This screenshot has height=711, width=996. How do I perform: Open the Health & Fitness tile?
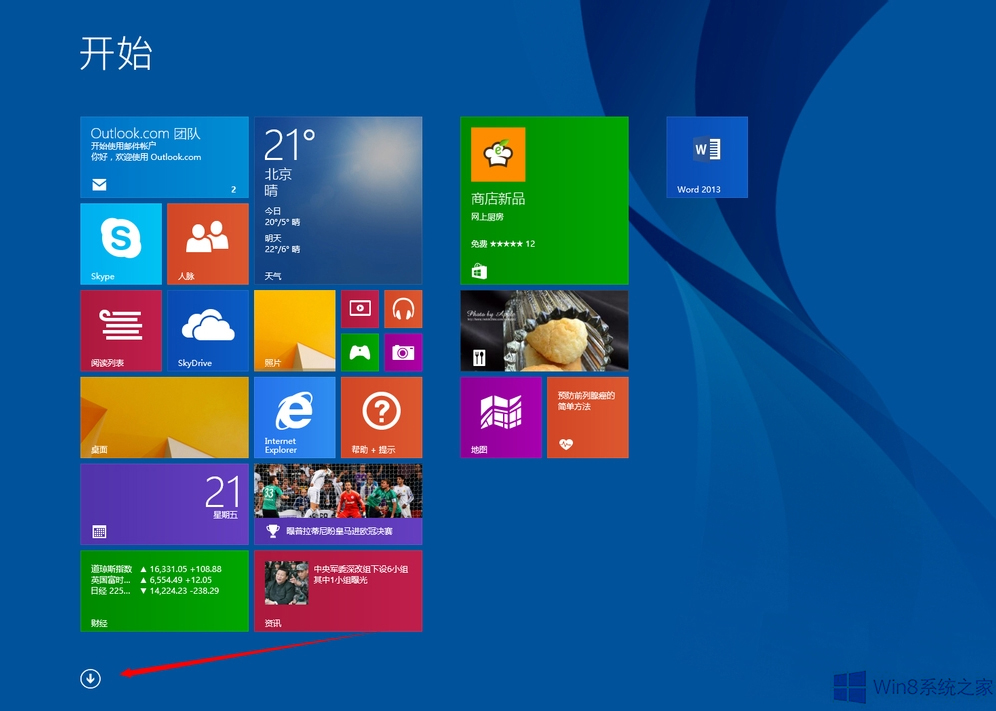(588, 417)
